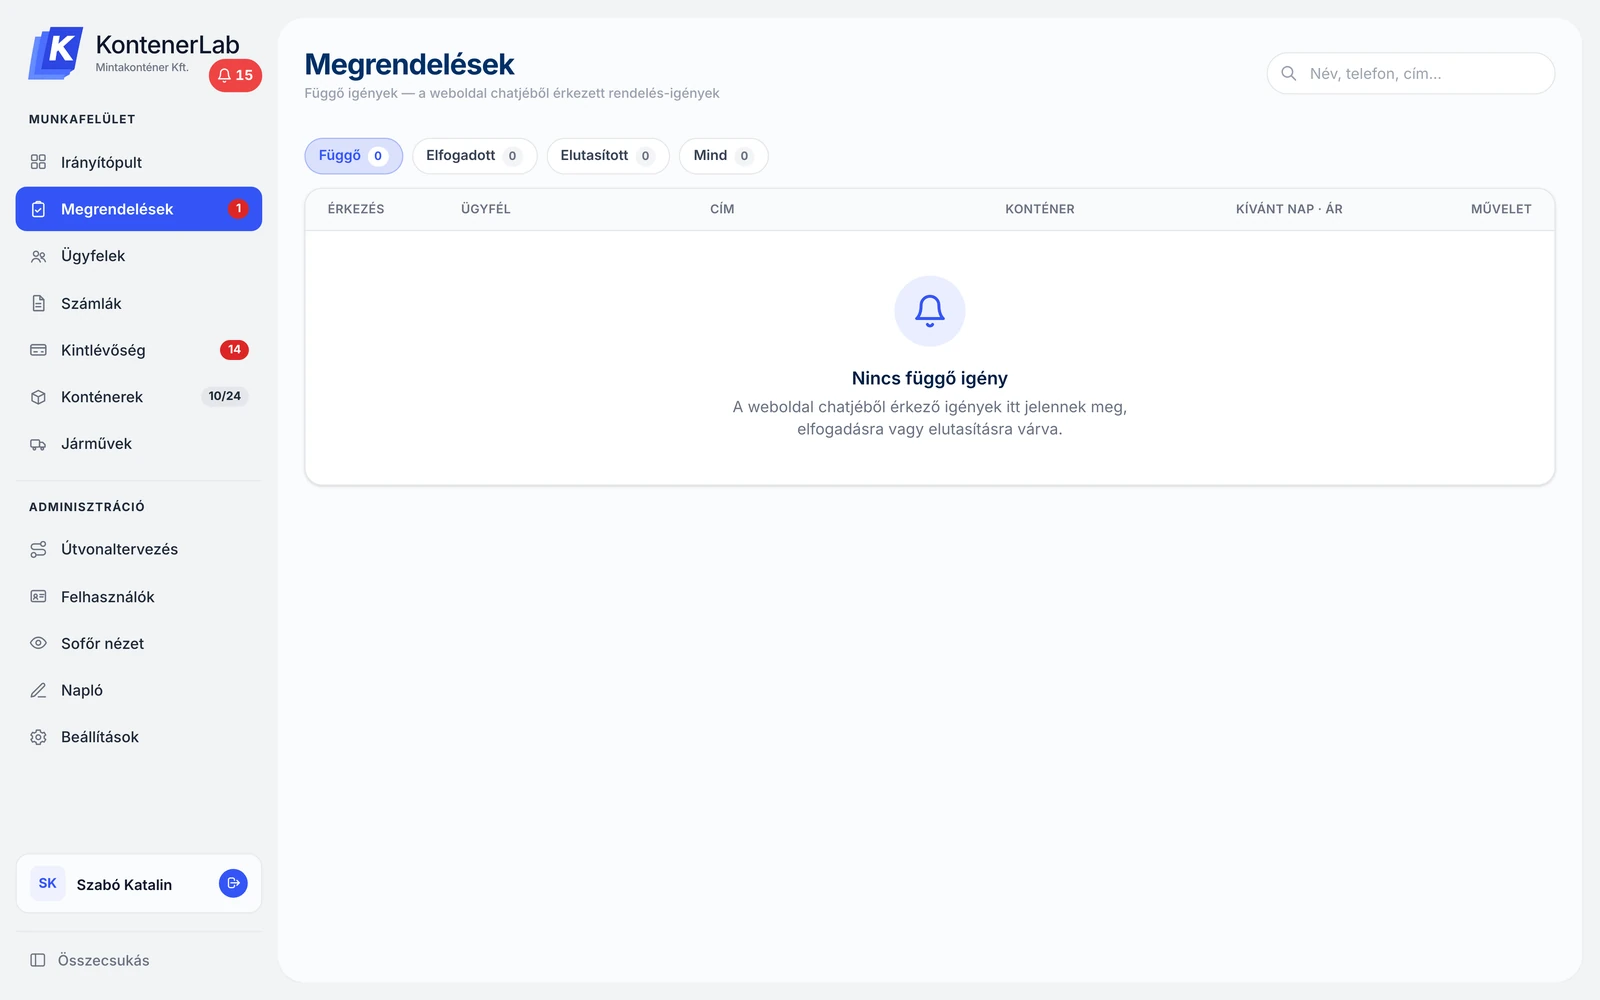Screen dimensions: 1600x1000
Task: Open the notifications bell badge showing 15
Action: coord(235,75)
